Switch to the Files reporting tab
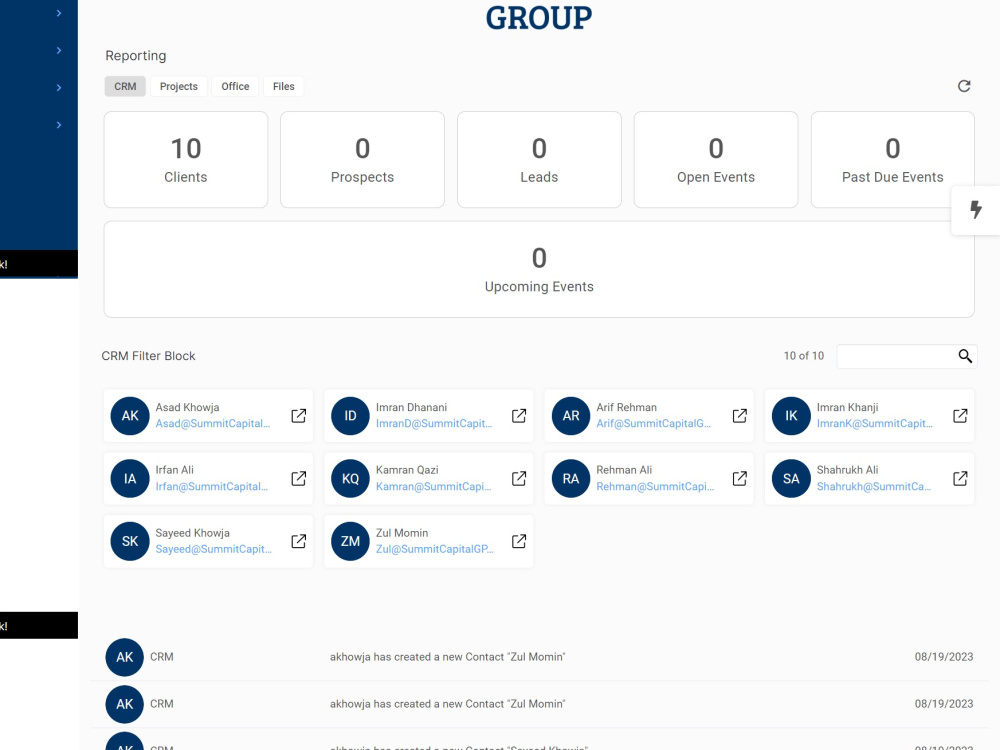 [284, 86]
